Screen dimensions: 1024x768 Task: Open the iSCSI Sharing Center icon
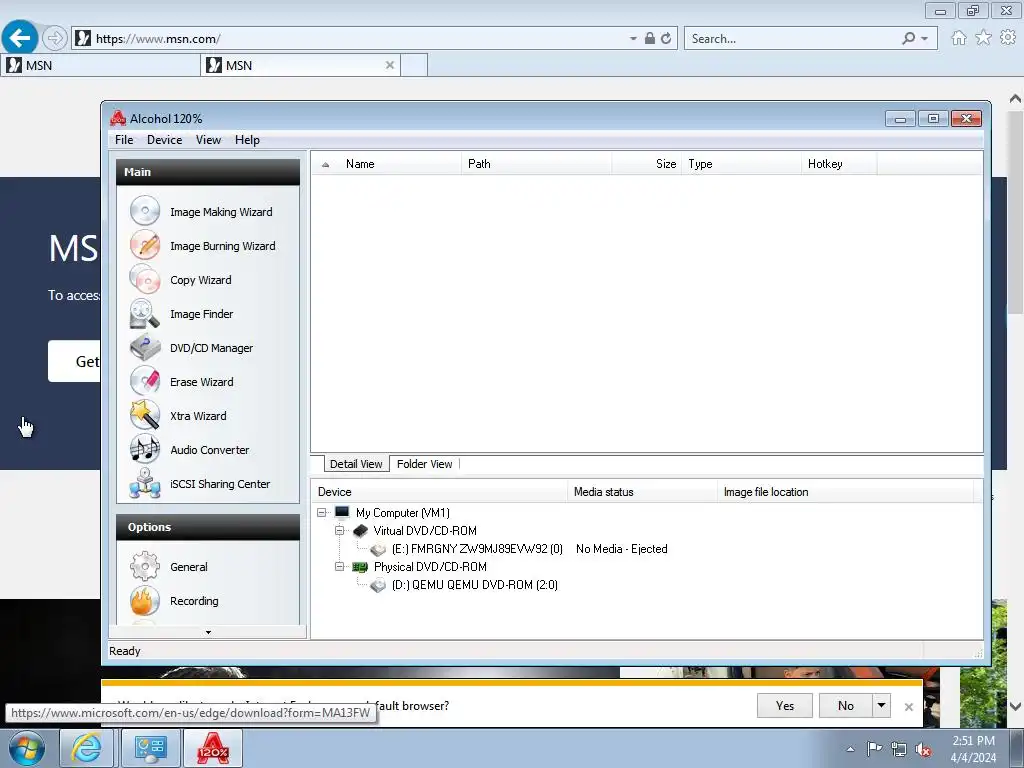(x=145, y=483)
